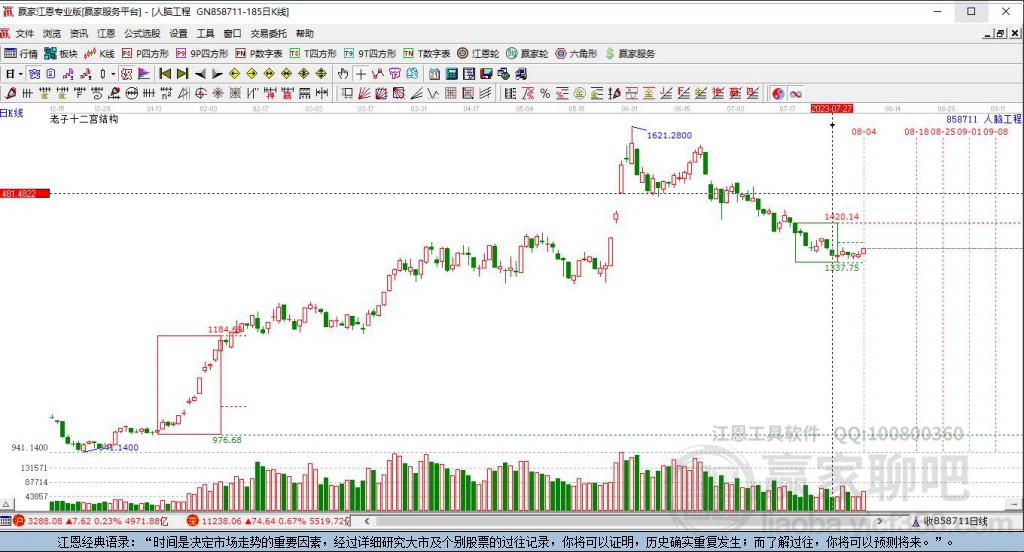Open the 江恩轮 Gann wheel

pyautogui.click(x=478, y=54)
